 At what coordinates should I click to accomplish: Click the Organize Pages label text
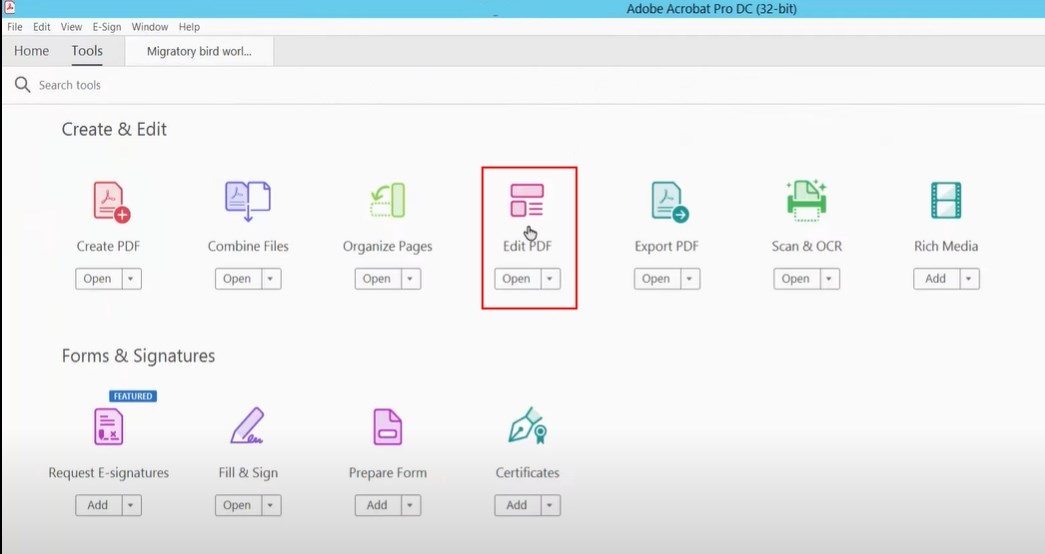(x=387, y=247)
